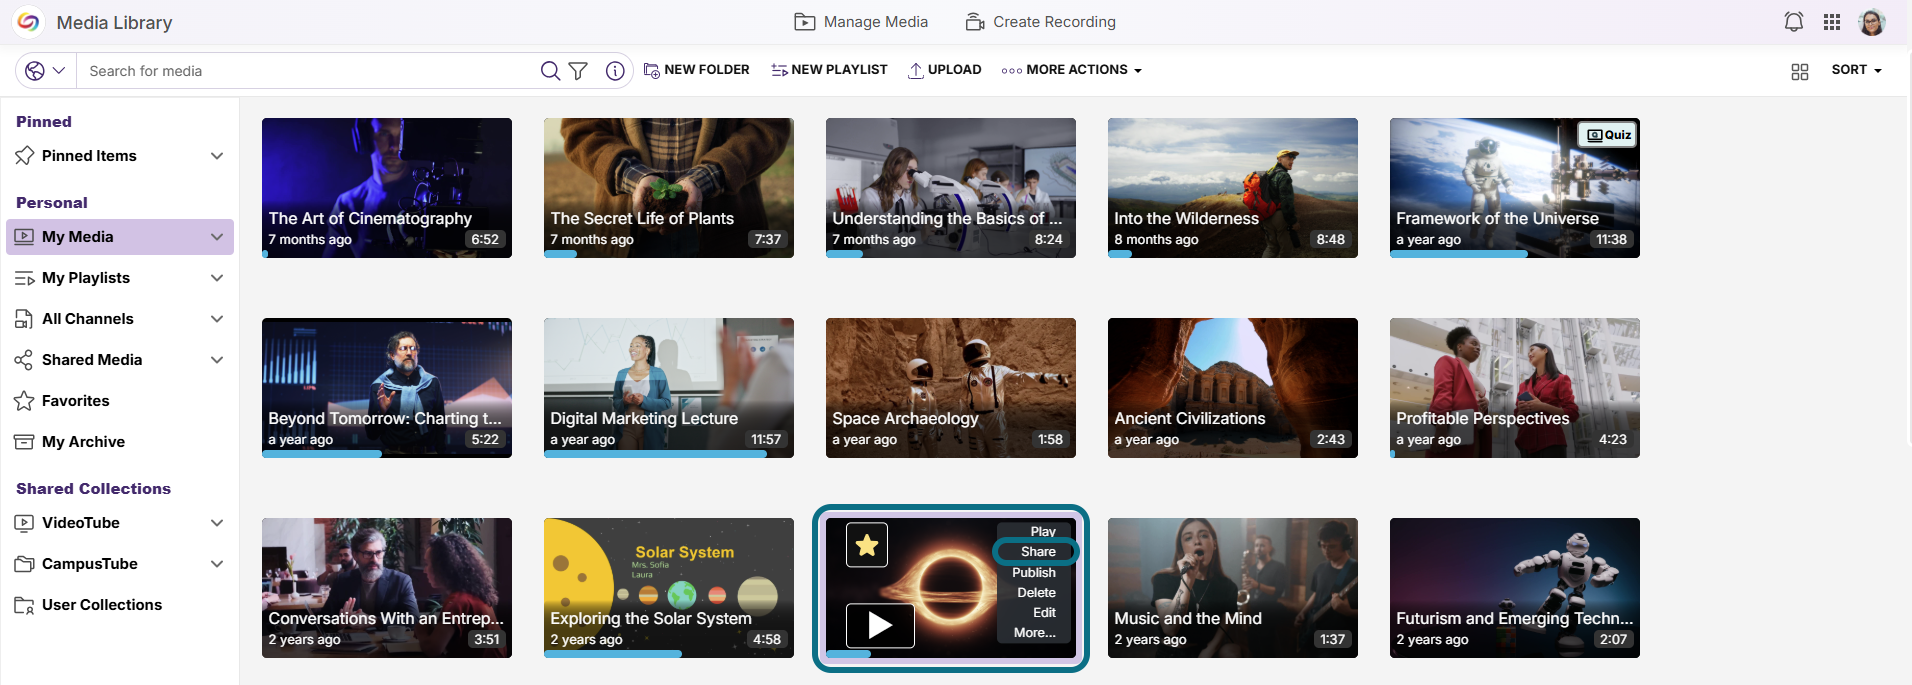Image resolution: width=1912 pixels, height=685 pixels.
Task: Open the My Media section
Action: (x=120, y=237)
